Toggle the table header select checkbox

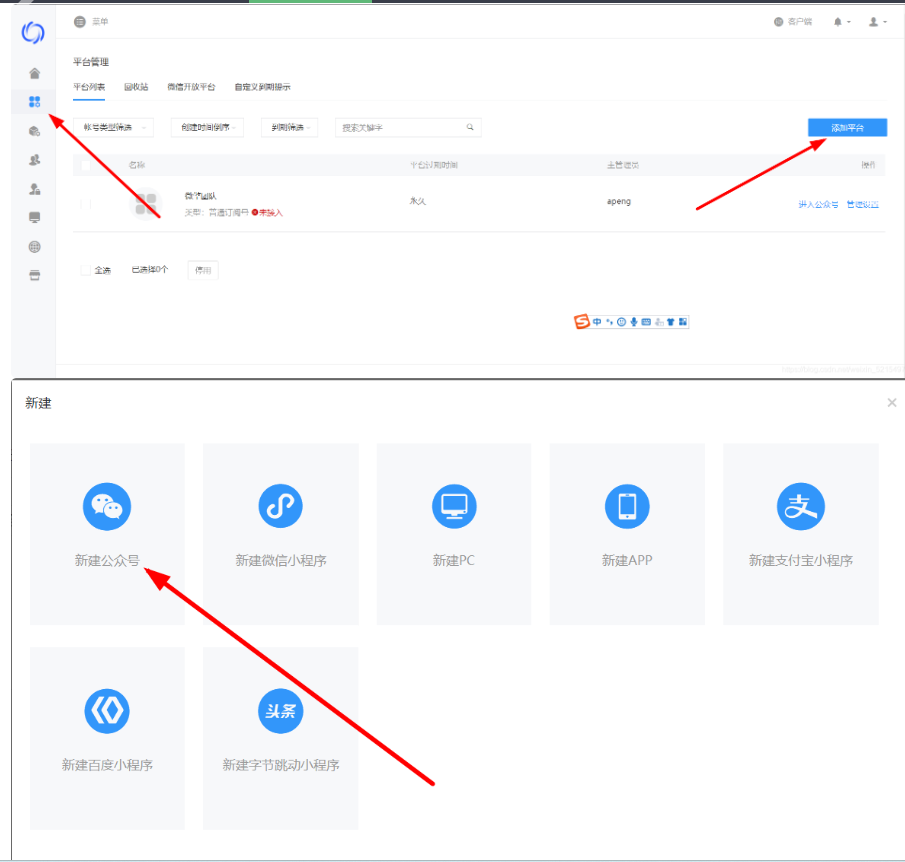pyautogui.click(x=85, y=164)
